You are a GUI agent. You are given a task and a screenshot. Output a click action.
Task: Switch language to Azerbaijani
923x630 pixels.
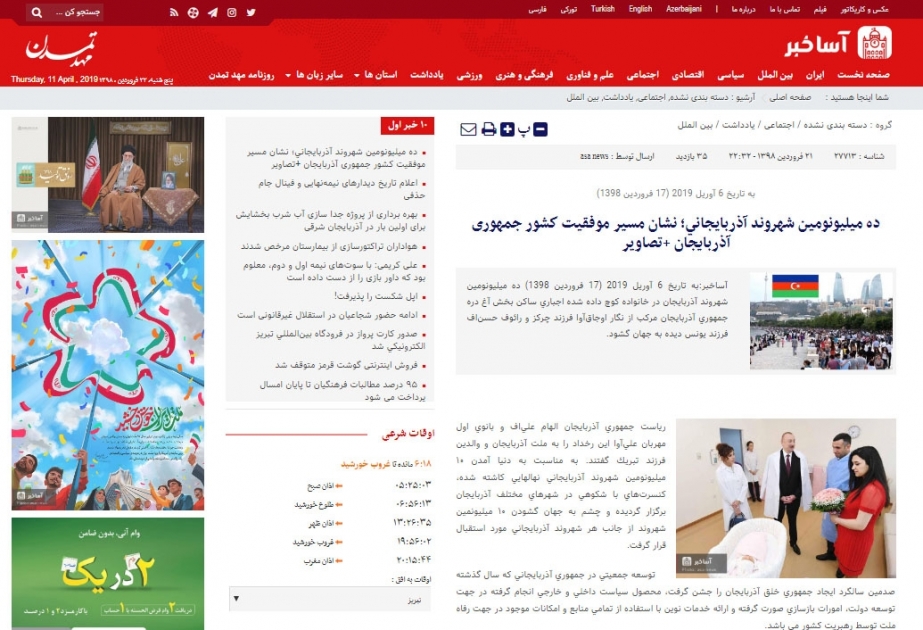click(683, 9)
